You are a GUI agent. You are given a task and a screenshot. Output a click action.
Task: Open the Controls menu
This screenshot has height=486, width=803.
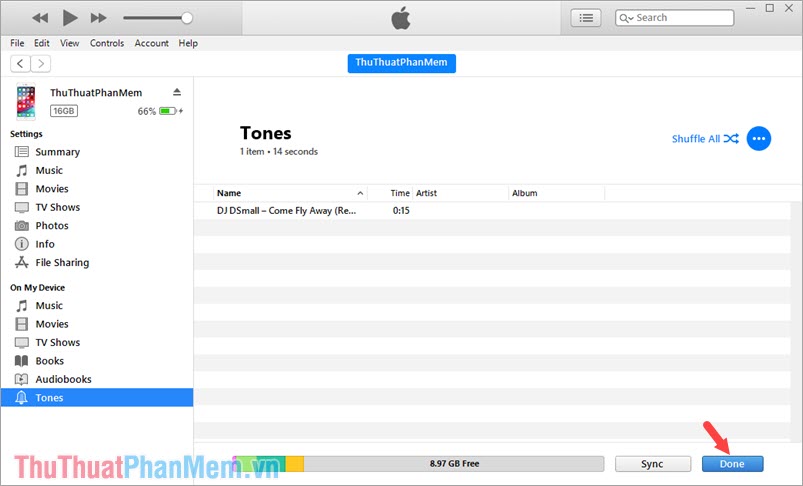pyautogui.click(x=107, y=43)
